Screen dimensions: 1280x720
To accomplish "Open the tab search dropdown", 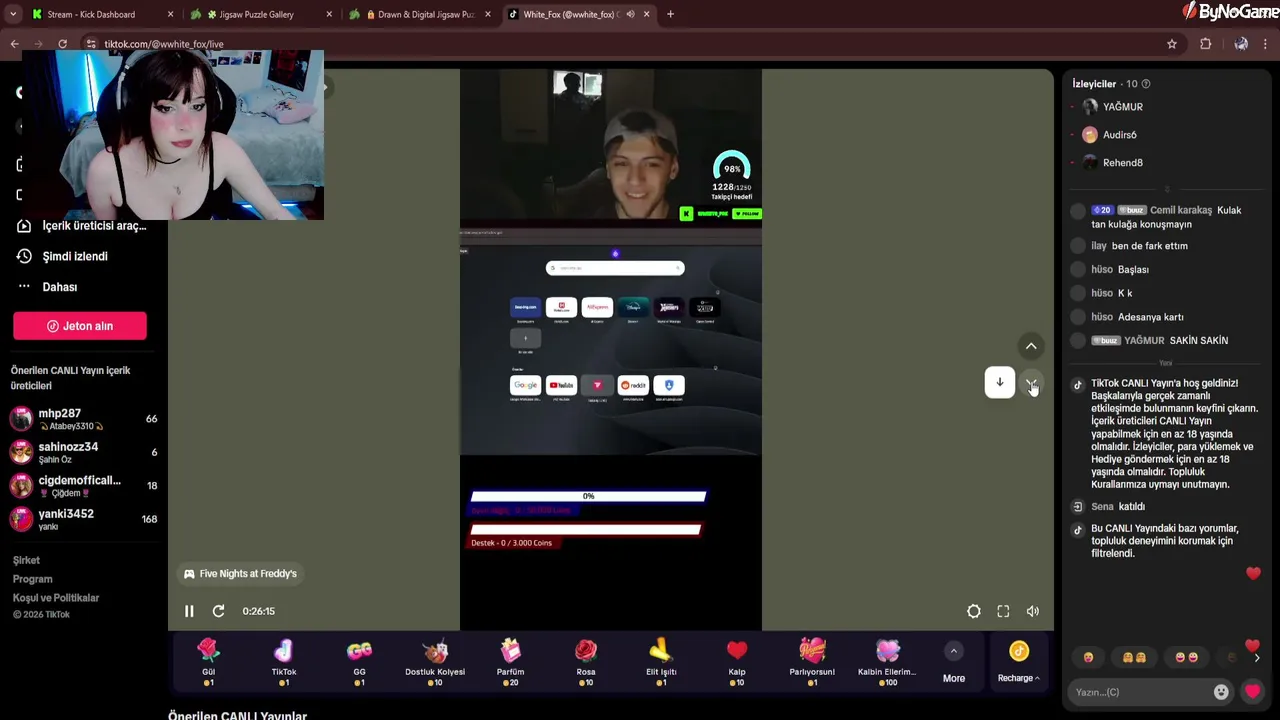I will pyautogui.click(x=12, y=14).
